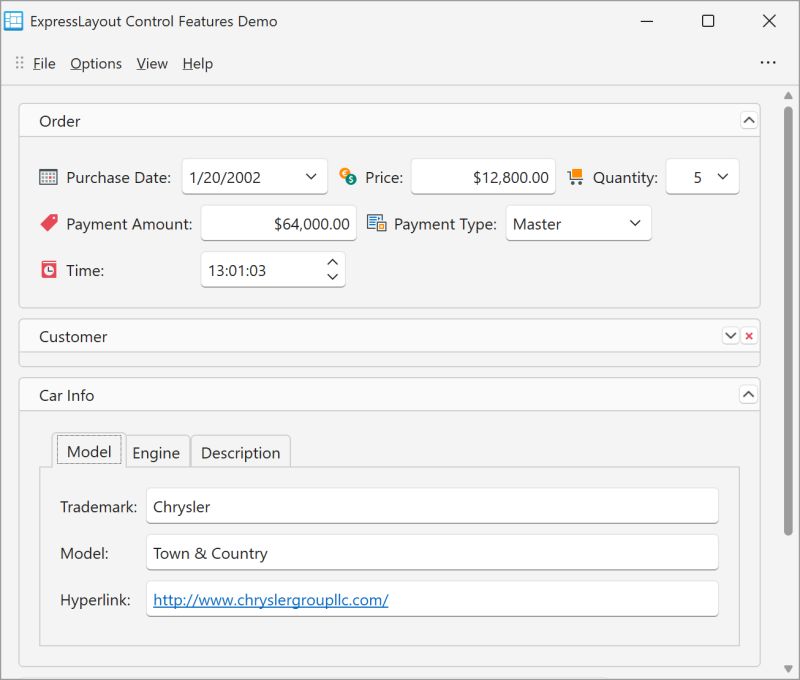Click the calendar icon beside Purchase Date
This screenshot has width=800, height=680.
click(x=48, y=177)
